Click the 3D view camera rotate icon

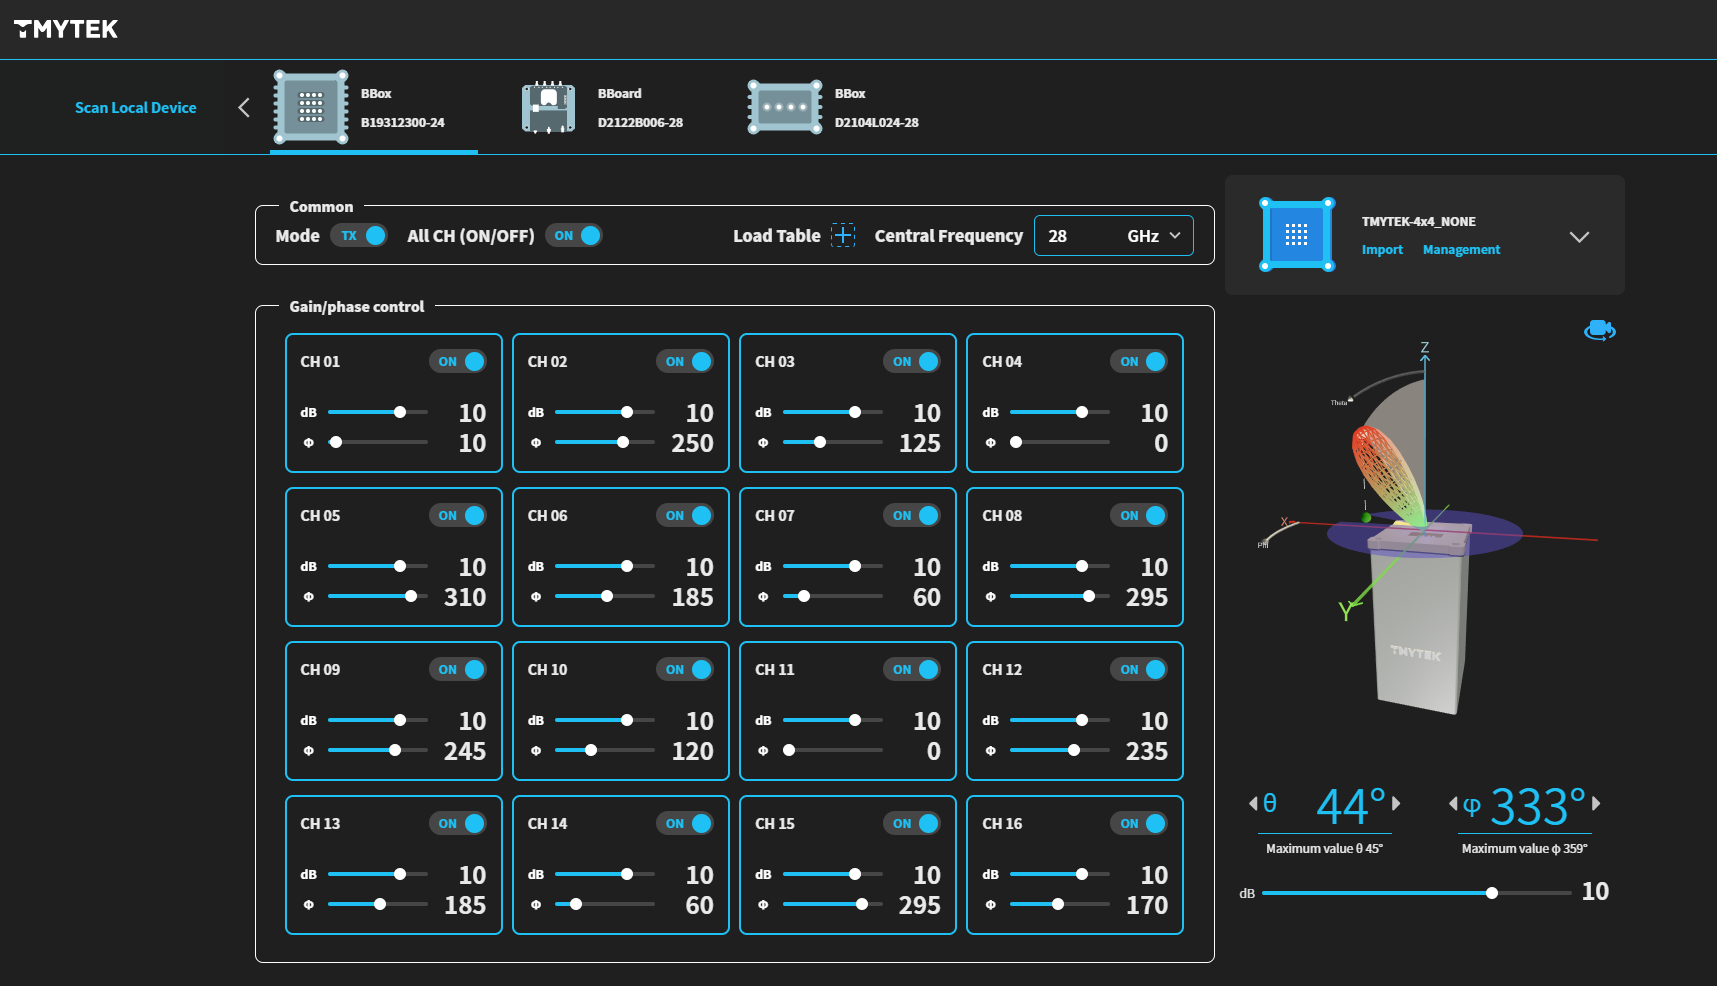pyautogui.click(x=1600, y=330)
